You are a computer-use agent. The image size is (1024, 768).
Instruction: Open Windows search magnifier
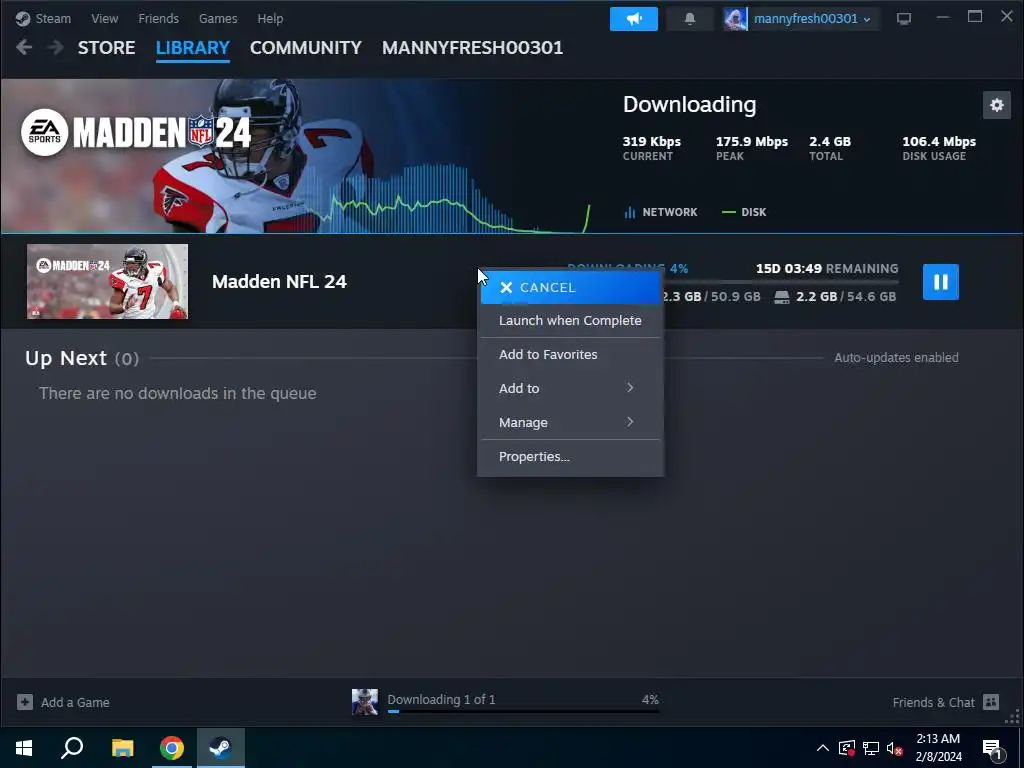pyautogui.click(x=72, y=748)
